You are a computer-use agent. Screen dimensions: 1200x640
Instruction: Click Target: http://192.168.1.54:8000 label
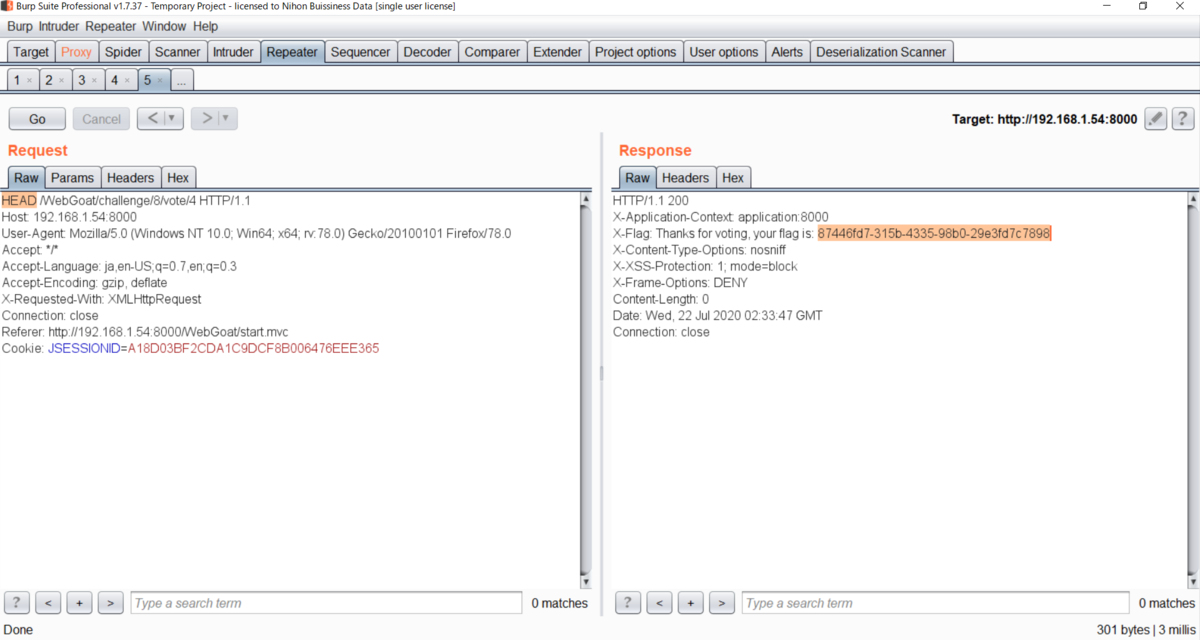pos(1045,119)
